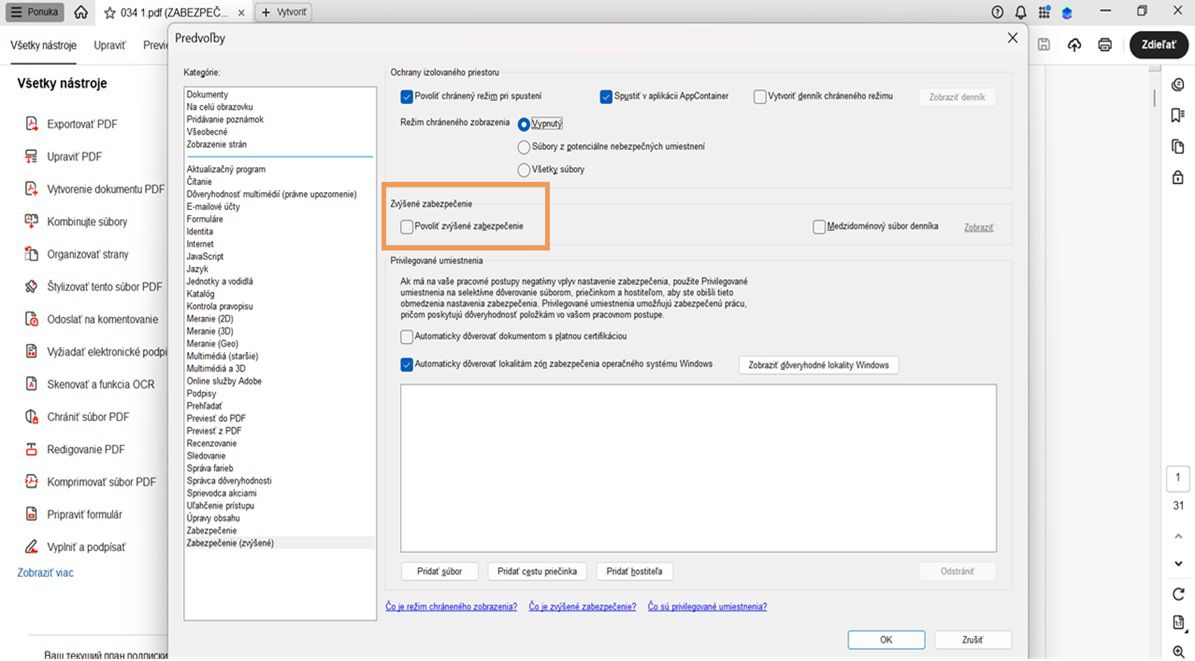
Task: Select Štylizovať tento súbor PDF icon
Action: click(31, 287)
